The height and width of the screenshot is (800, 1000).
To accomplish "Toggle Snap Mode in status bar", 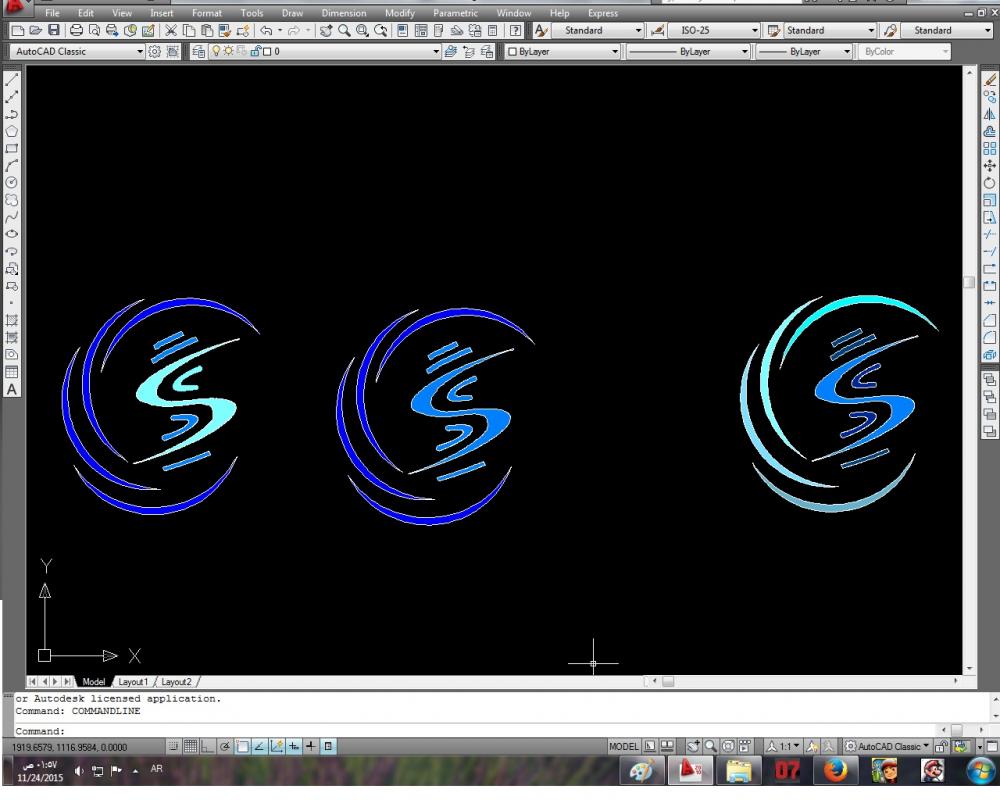I will tap(173, 746).
